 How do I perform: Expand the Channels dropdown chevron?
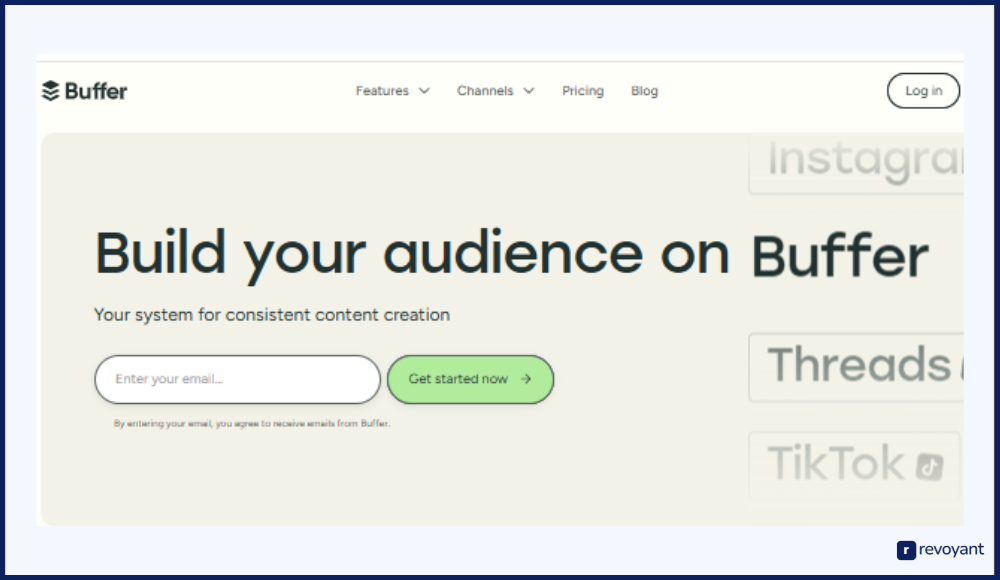(x=529, y=91)
